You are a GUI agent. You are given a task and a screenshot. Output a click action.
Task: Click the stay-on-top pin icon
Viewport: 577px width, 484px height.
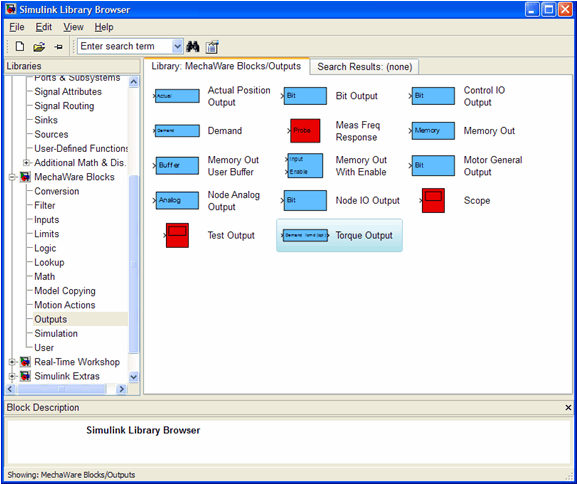click(x=59, y=47)
